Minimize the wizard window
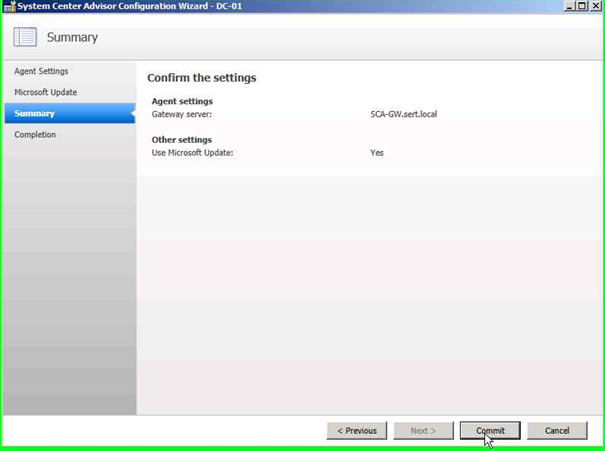The image size is (605, 451). pos(569,6)
